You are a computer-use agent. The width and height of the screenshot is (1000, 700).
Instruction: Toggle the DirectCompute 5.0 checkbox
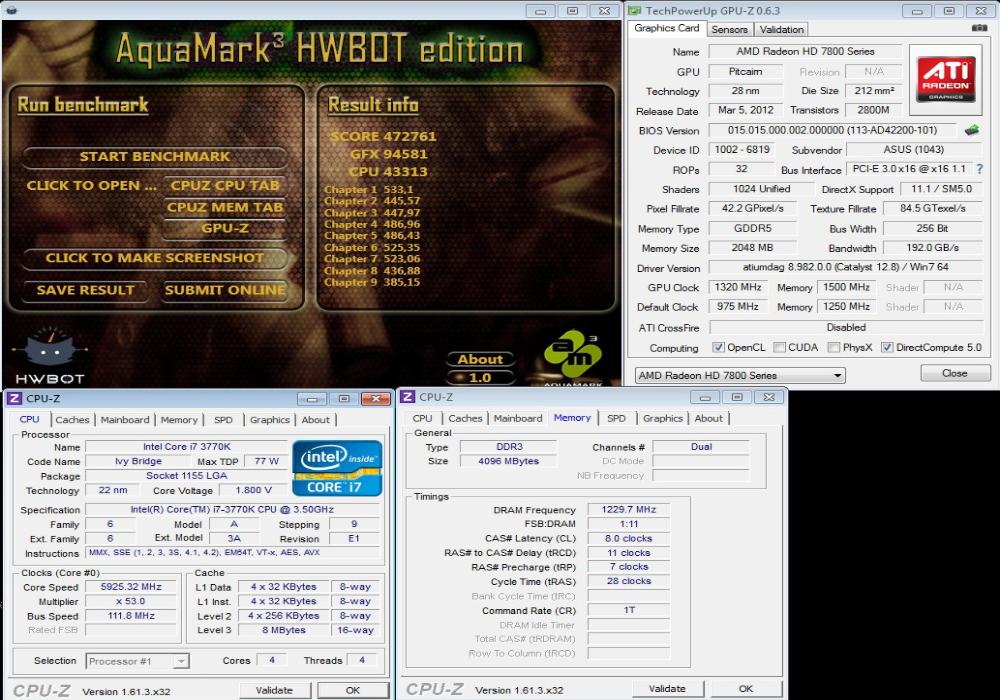[x=887, y=347]
